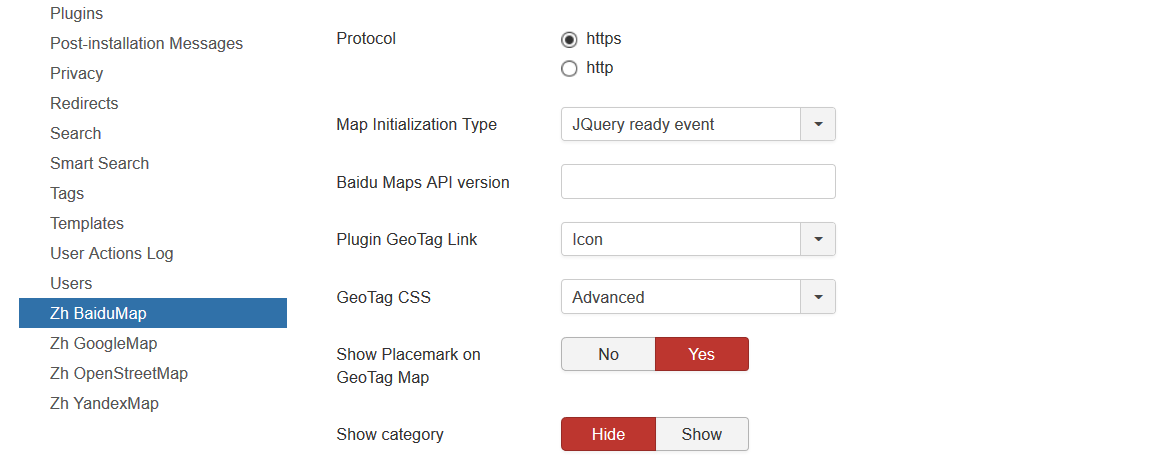1174x474 pixels.
Task: Set Show category to Hide
Action: [608, 434]
